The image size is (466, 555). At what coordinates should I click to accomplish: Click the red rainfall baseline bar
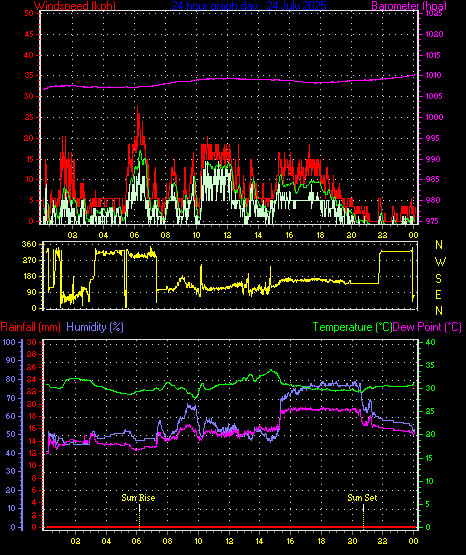coord(230,527)
